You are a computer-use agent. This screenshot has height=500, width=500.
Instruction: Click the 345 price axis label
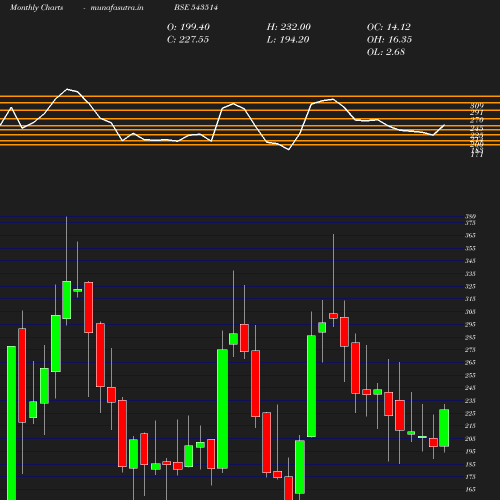[x=470, y=261]
